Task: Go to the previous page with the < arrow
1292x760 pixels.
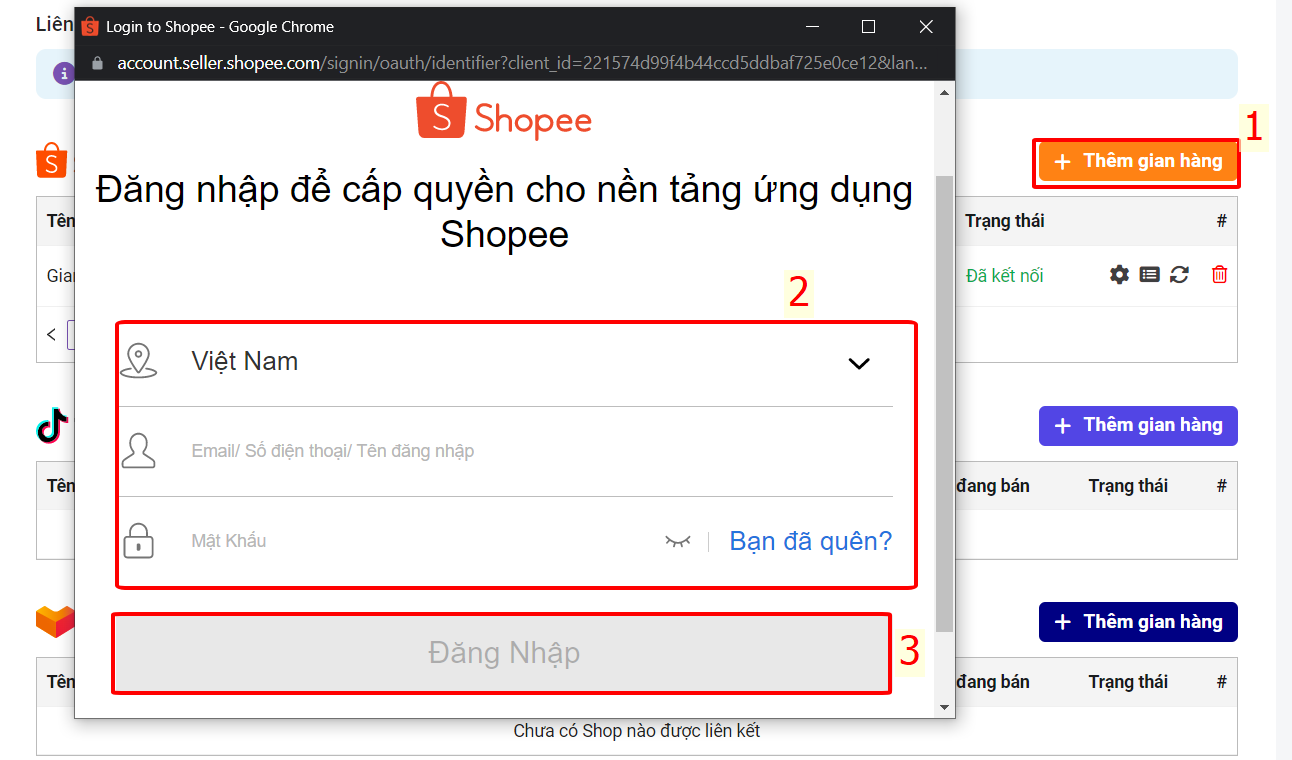Action: (51, 335)
